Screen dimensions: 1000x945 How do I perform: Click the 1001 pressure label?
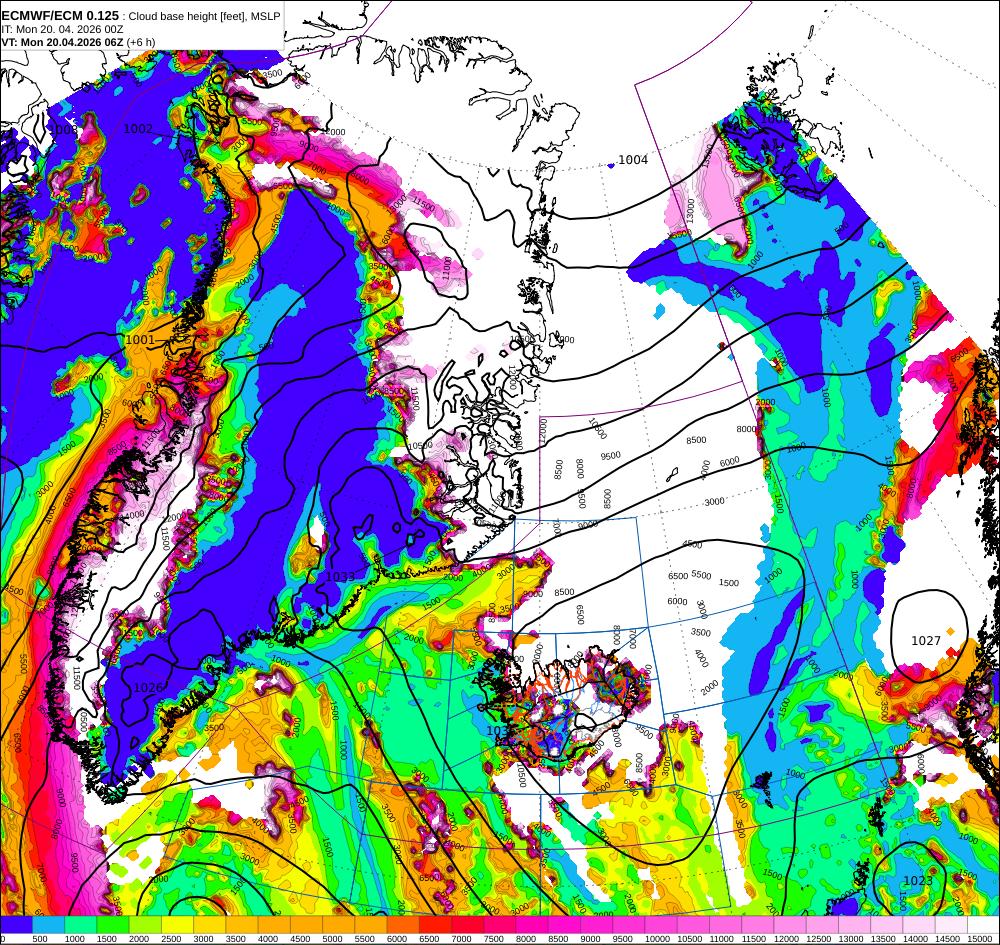(140, 340)
